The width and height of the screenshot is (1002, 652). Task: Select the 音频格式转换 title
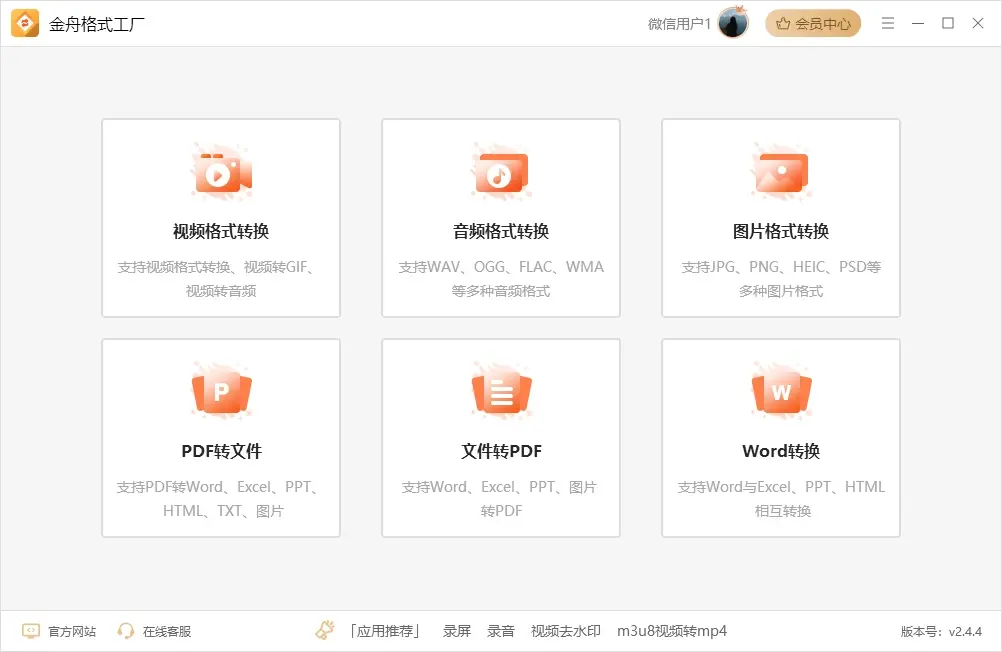click(x=501, y=231)
